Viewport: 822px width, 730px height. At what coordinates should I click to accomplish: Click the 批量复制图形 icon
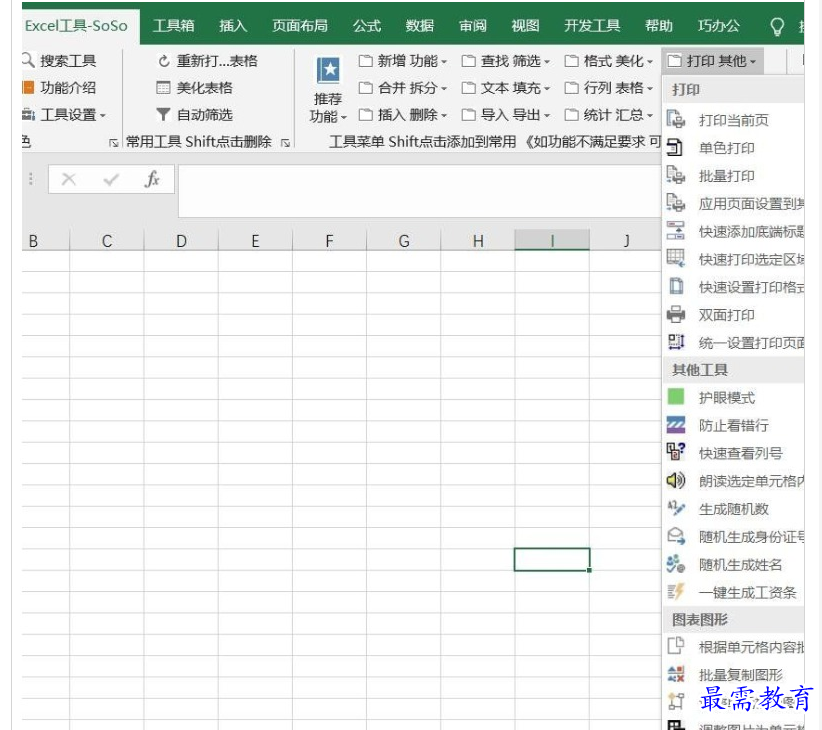click(676, 674)
